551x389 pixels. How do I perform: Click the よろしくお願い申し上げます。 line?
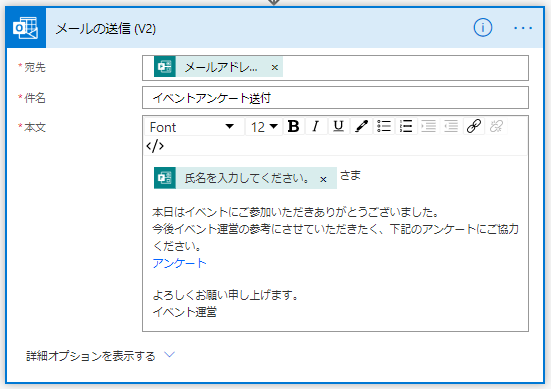(226, 295)
